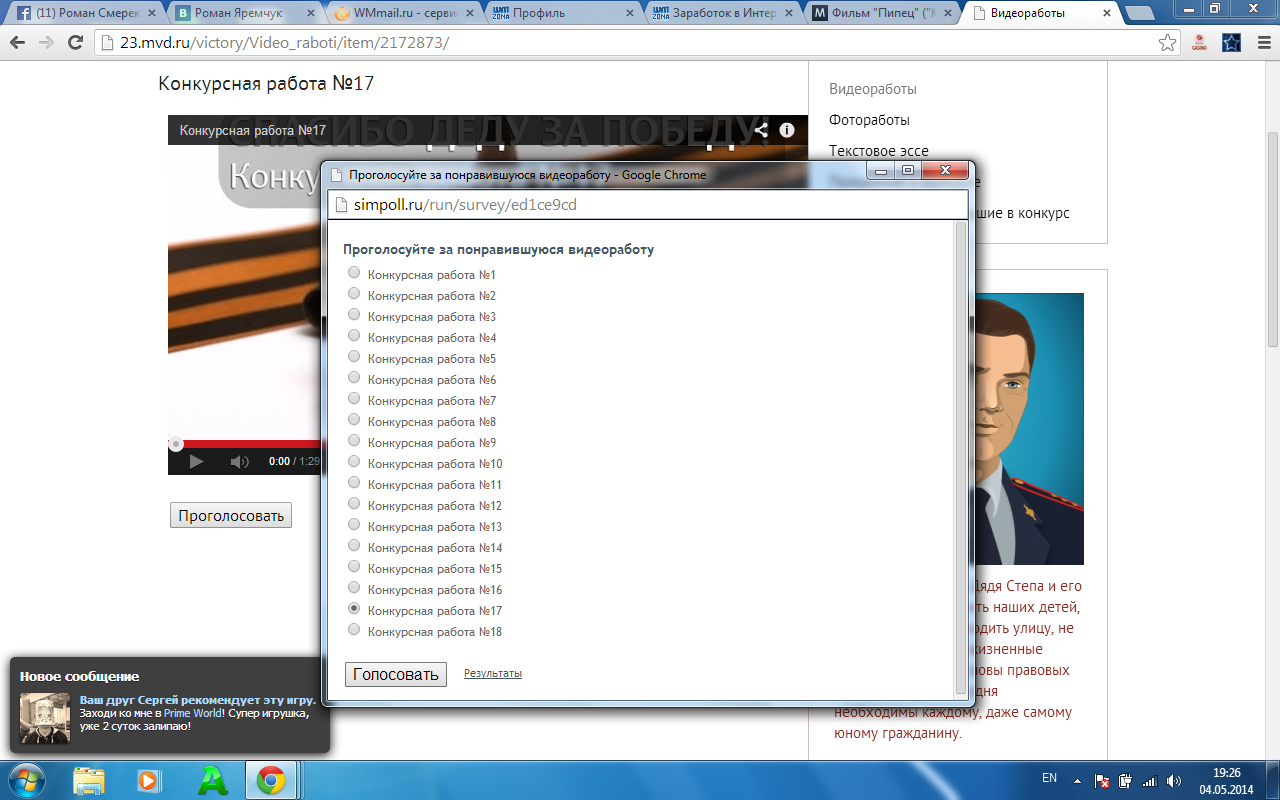Click Проголосовать button on main page
1280x800 pixels.
coord(231,516)
